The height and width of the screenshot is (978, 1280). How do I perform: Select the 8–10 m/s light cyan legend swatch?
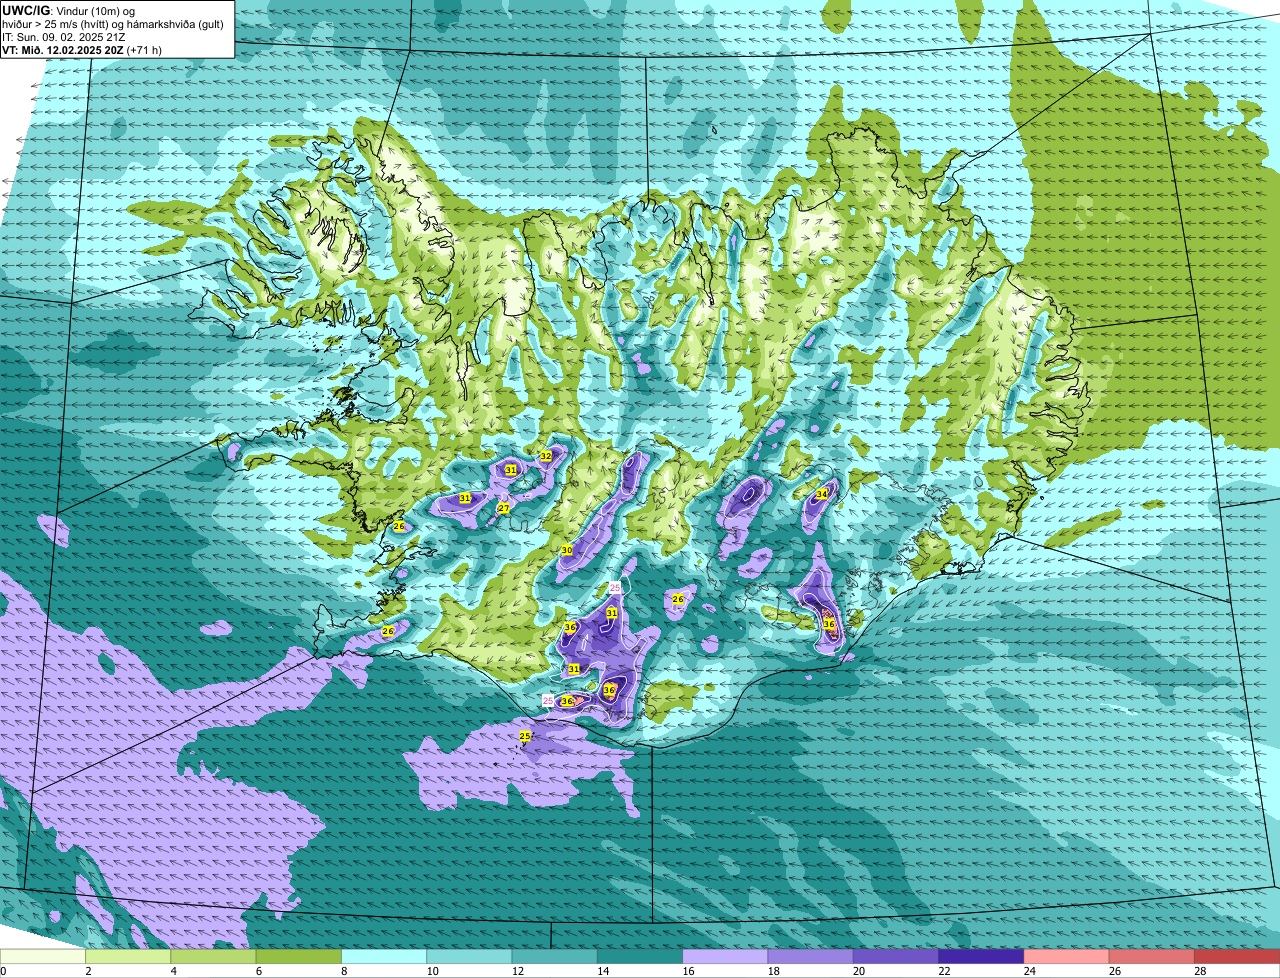[384, 957]
